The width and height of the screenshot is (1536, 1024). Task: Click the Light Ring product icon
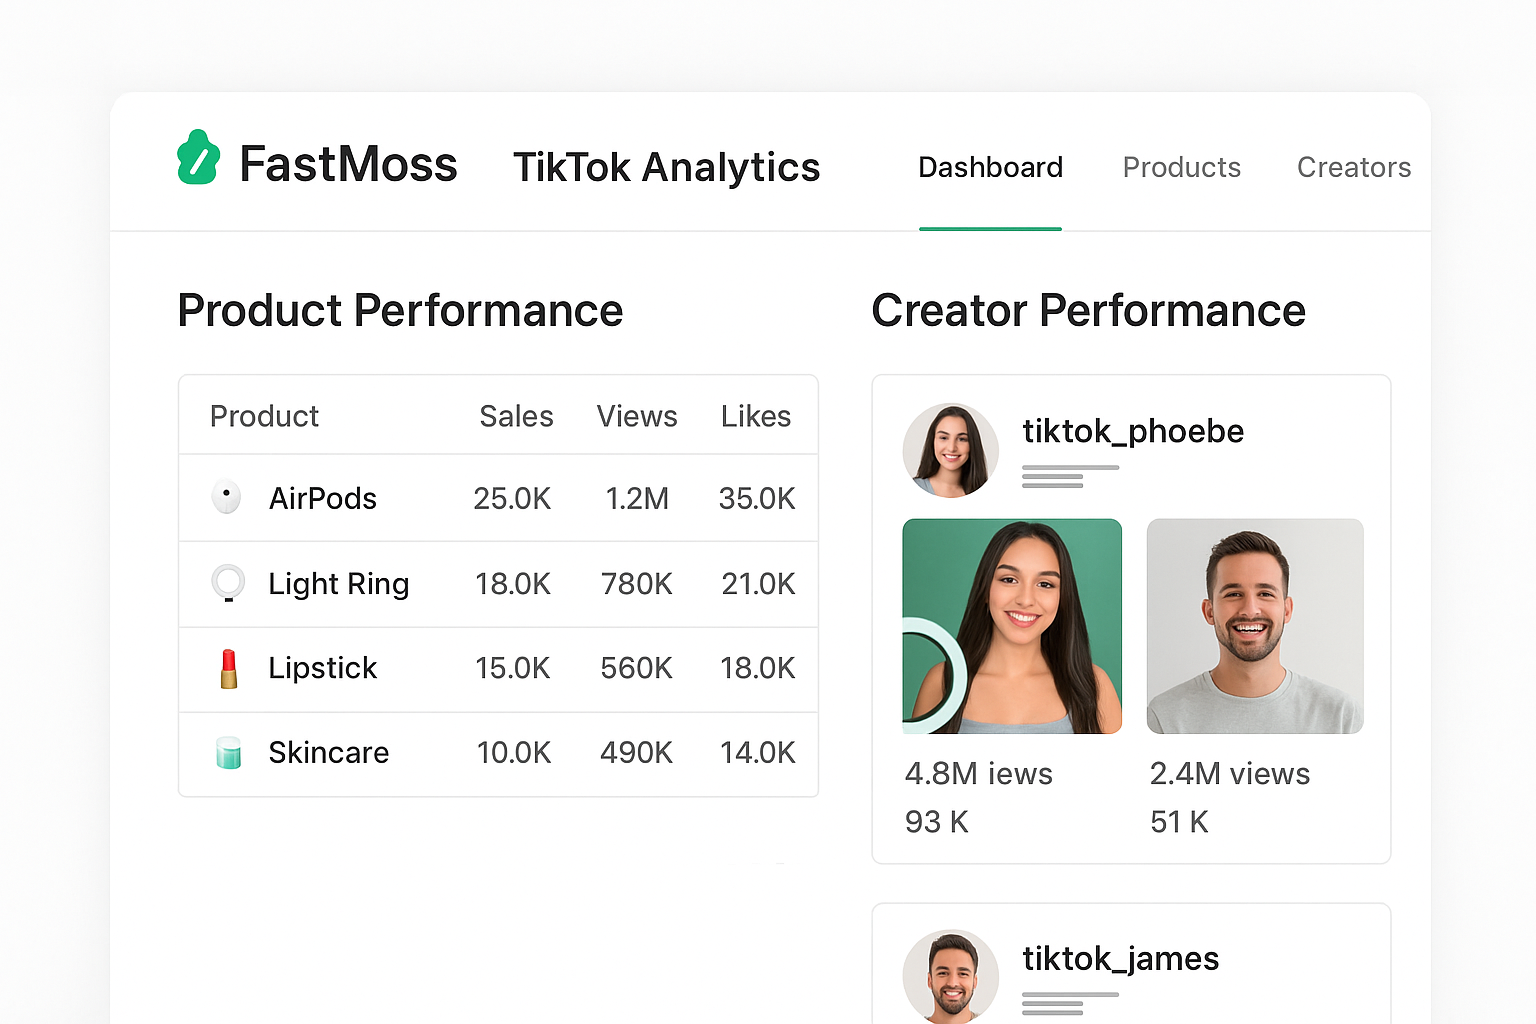(x=228, y=582)
